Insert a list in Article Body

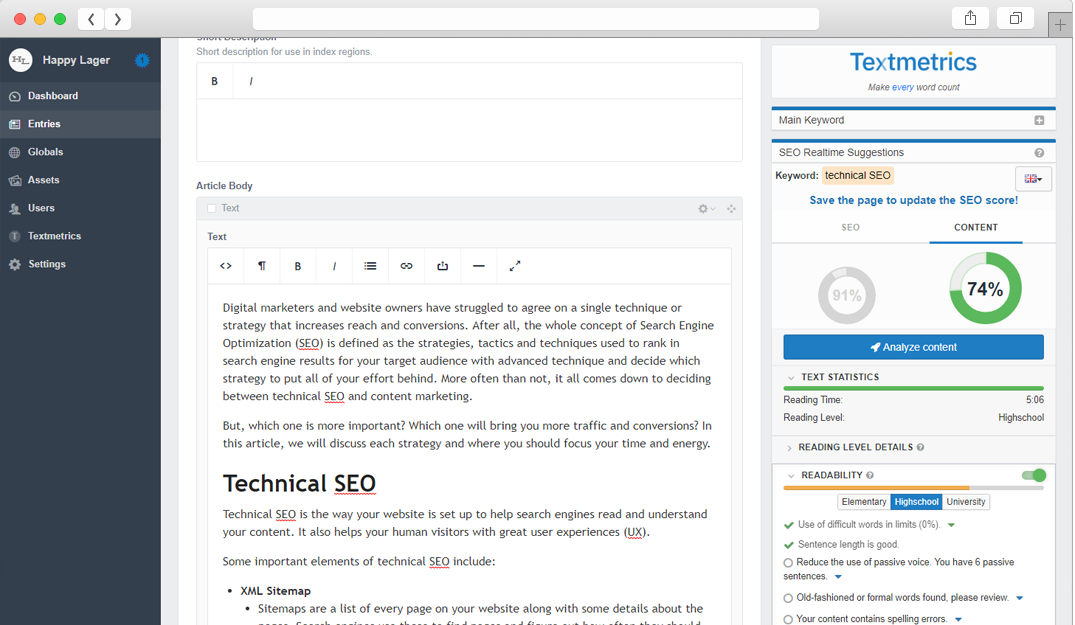coord(370,266)
